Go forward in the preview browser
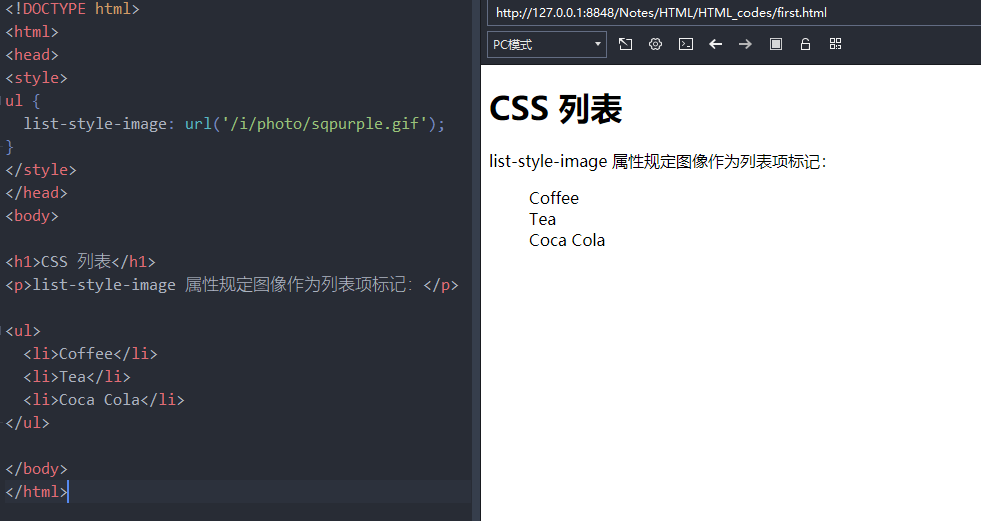Screen dimensions: 981x521 click(745, 44)
